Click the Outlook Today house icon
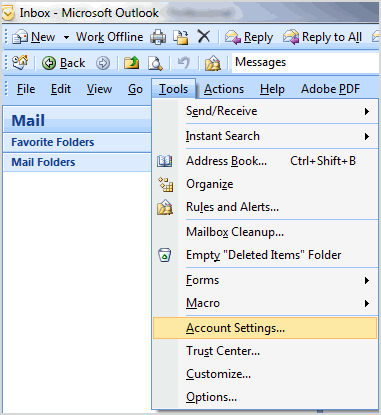This screenshot has width=381, height=415. tap(20, 62)
